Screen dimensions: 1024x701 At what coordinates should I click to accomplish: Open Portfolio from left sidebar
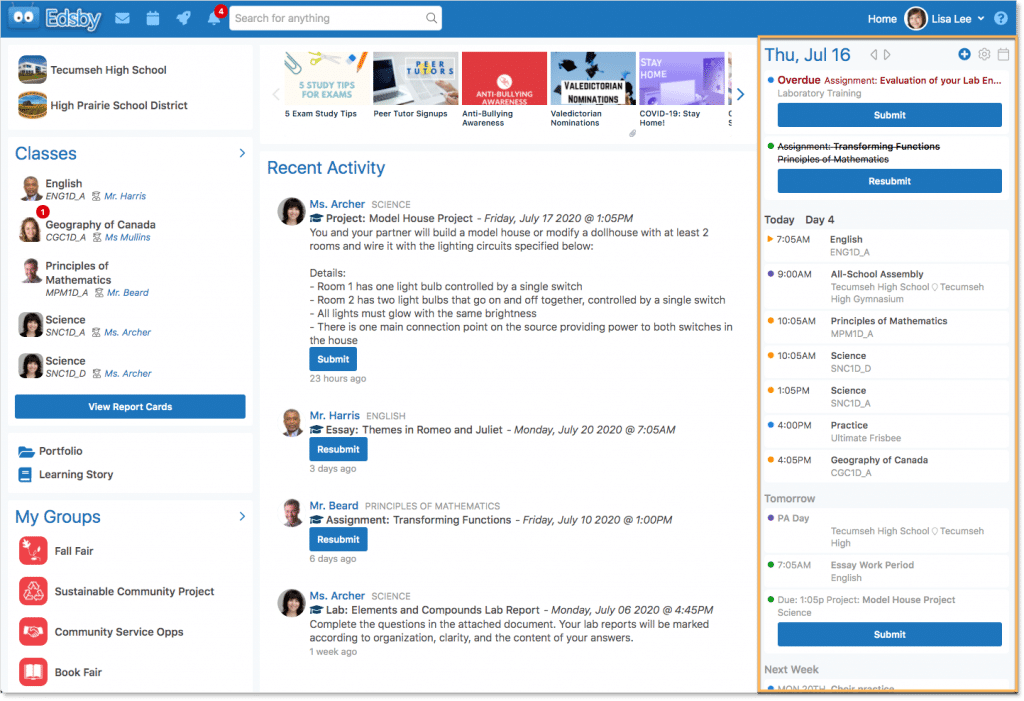click(60, 451)
